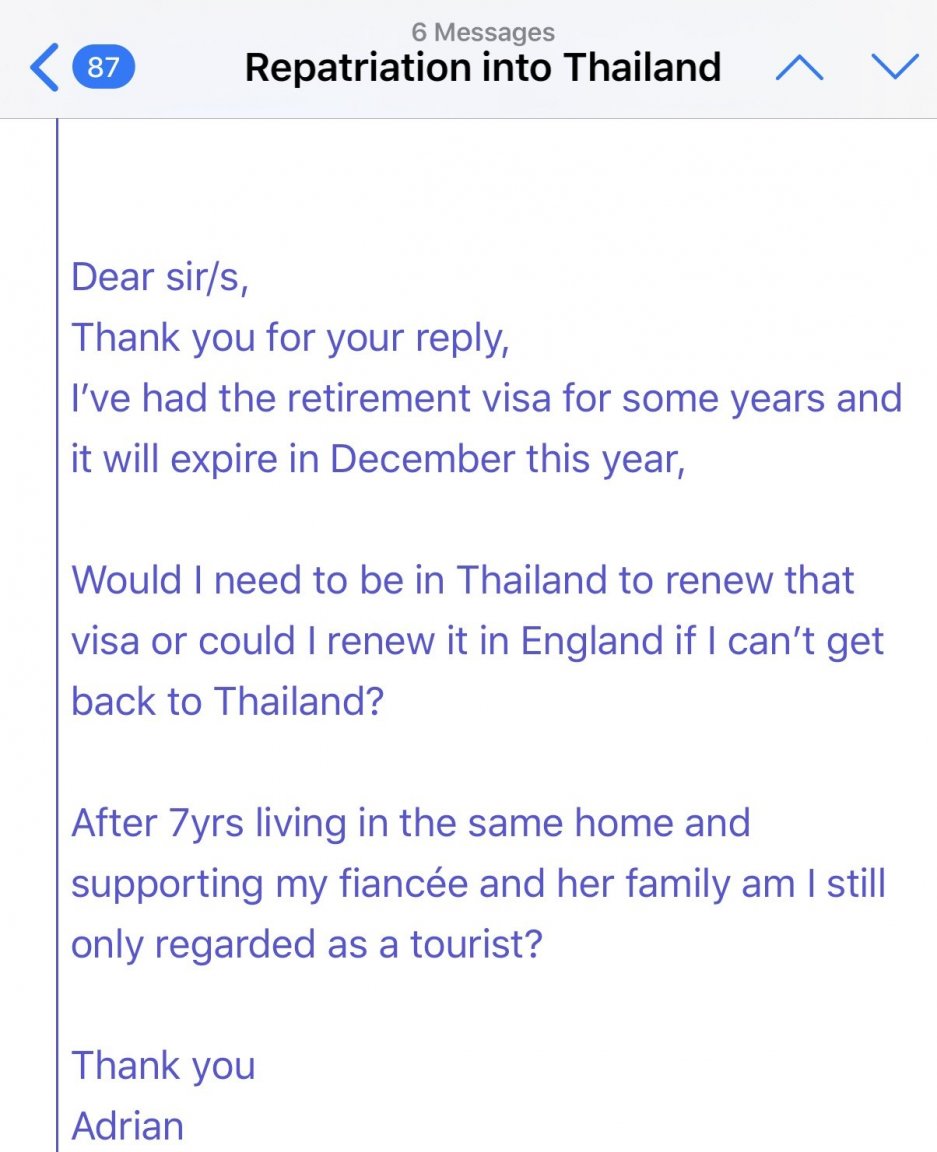
Task: Tap the 'Adrian' signature name
Action: [x=127, y=1126]
